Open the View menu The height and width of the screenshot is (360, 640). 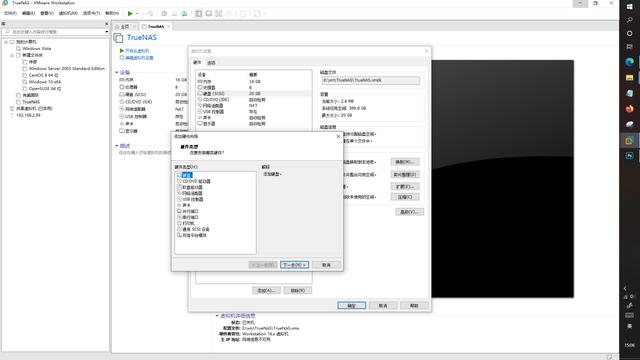tap(47, 13)
